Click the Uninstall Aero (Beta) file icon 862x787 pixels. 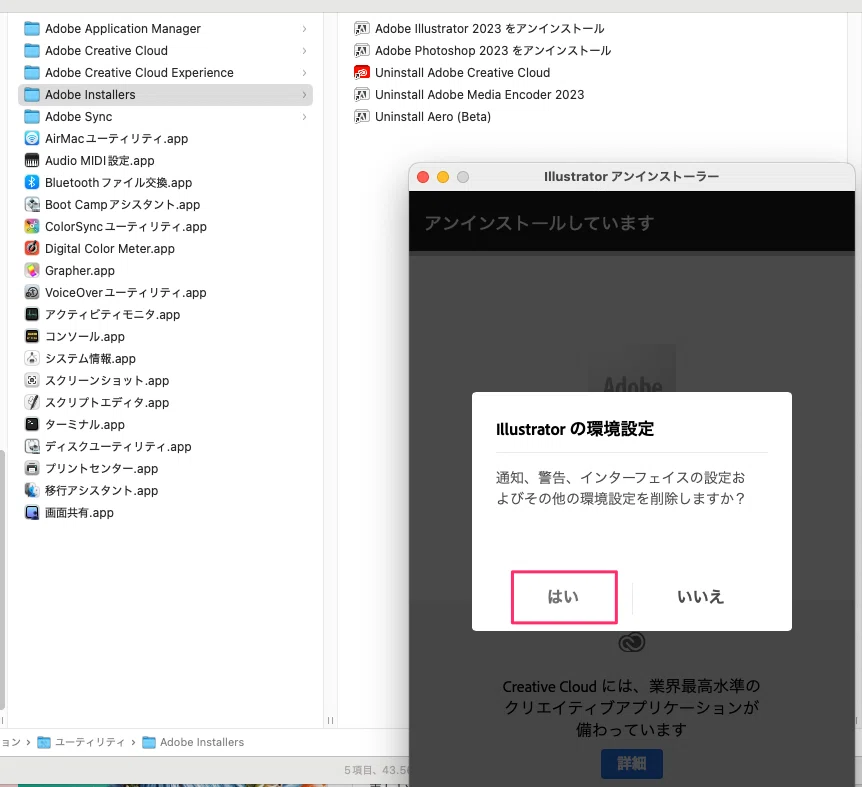(x=361, y=117)
